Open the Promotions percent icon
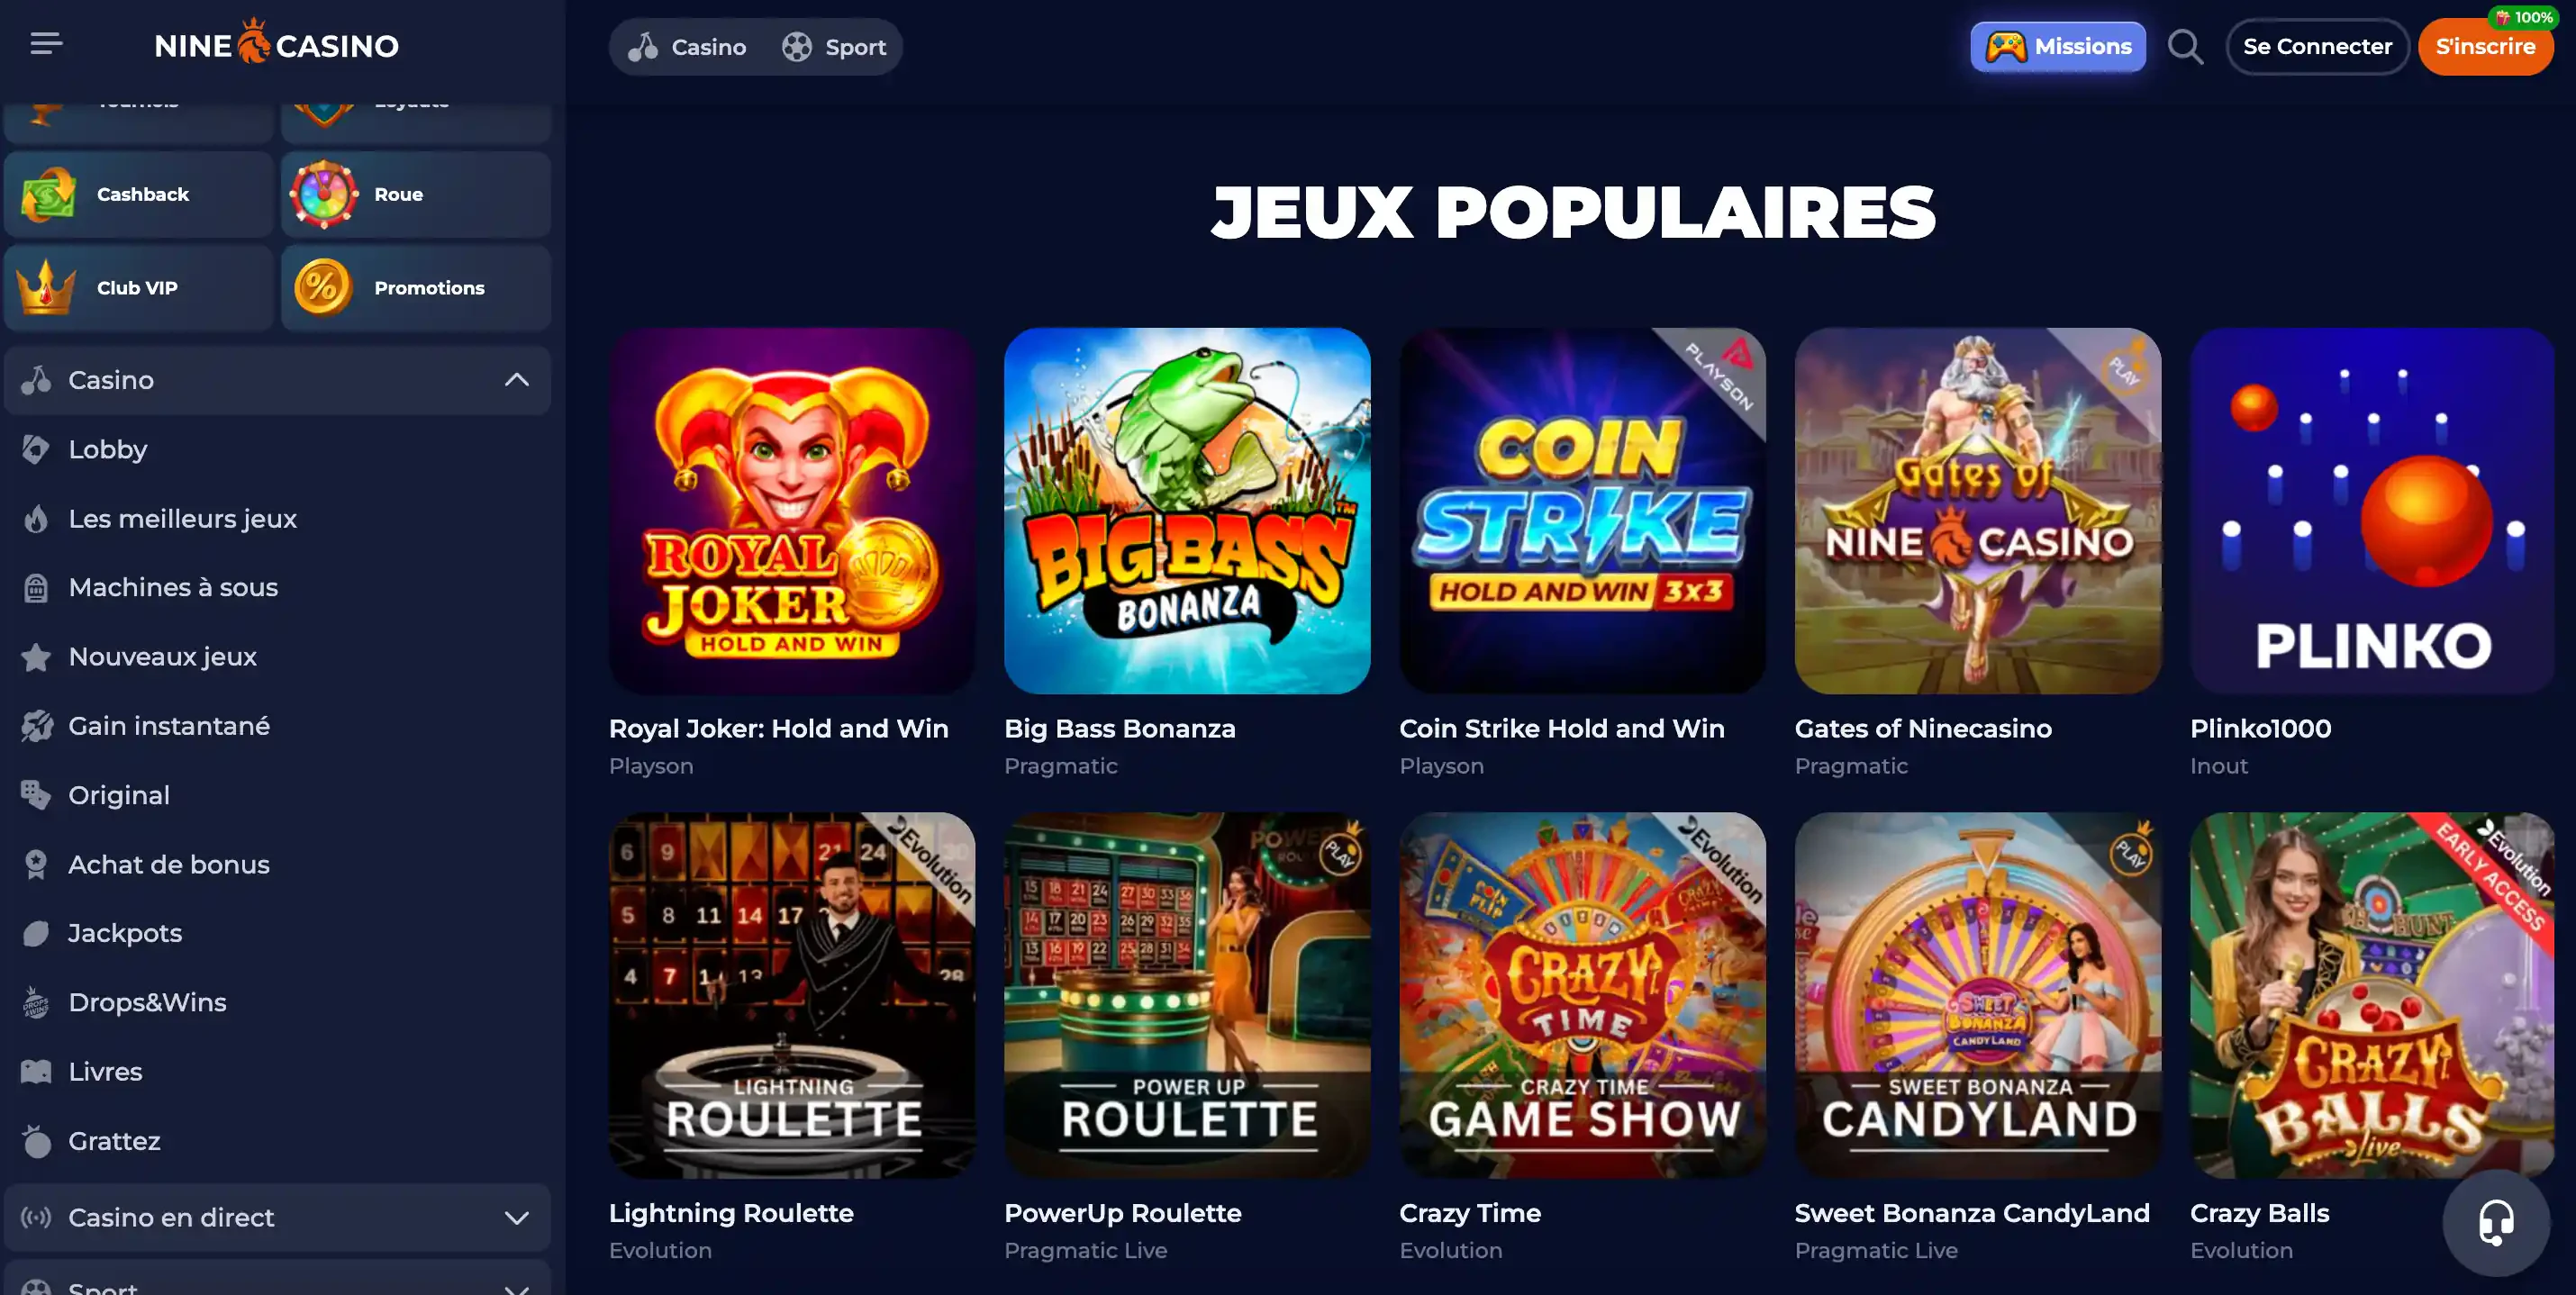 pyautogui.click(x=323, y=288)
